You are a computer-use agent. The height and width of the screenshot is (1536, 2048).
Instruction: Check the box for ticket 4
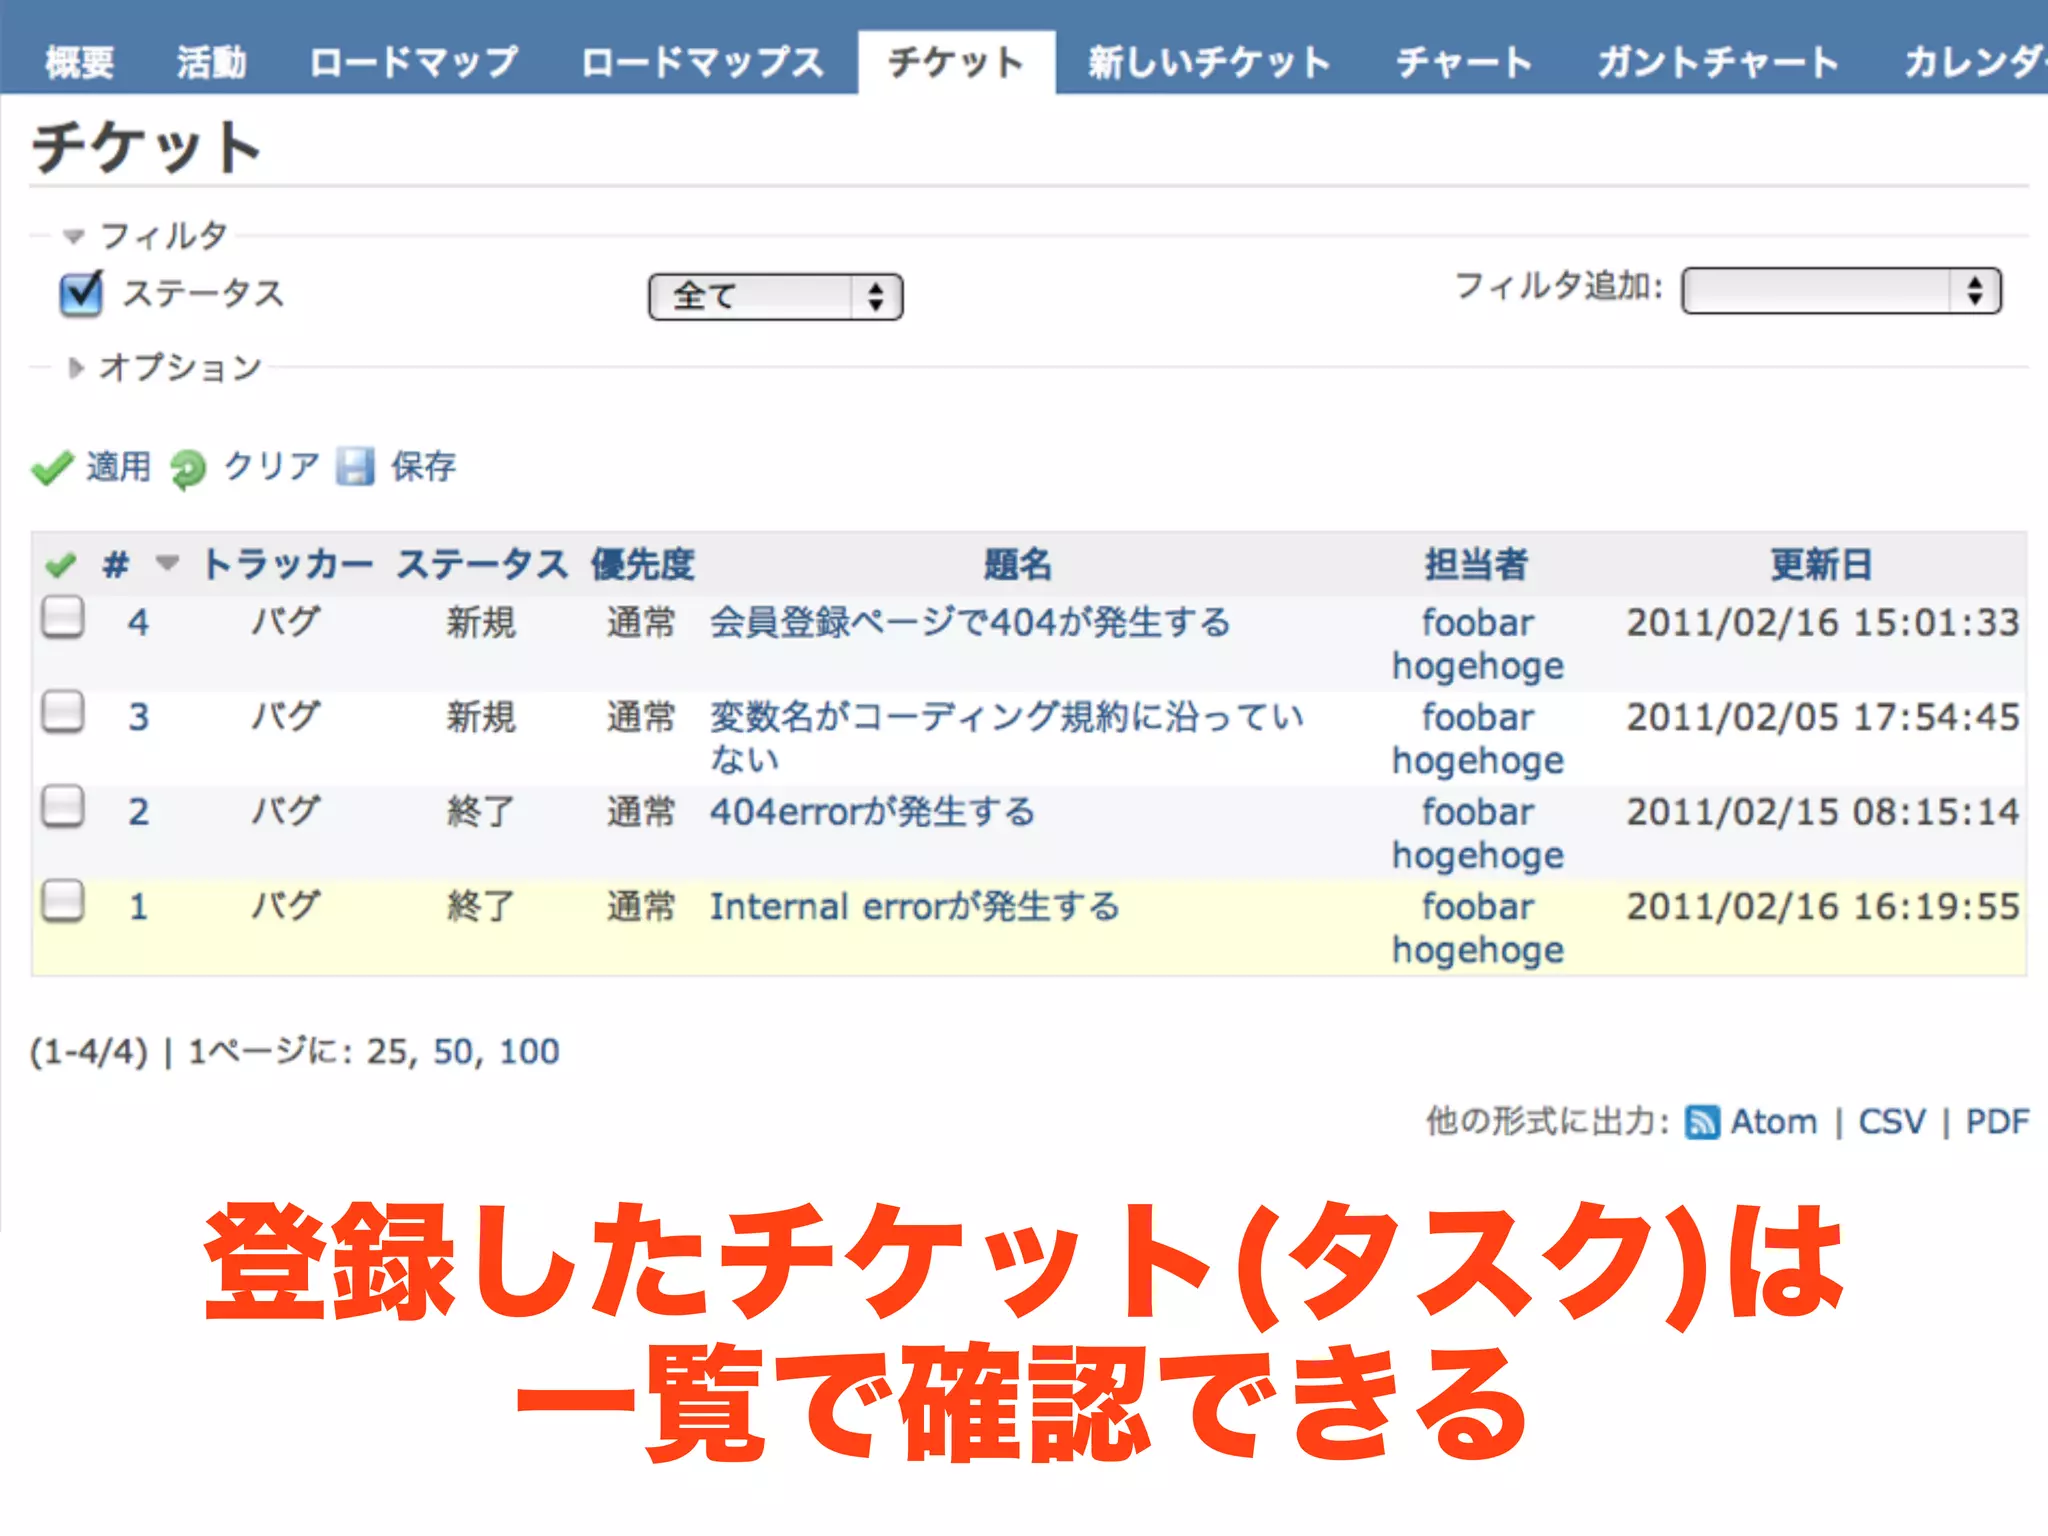62,617
